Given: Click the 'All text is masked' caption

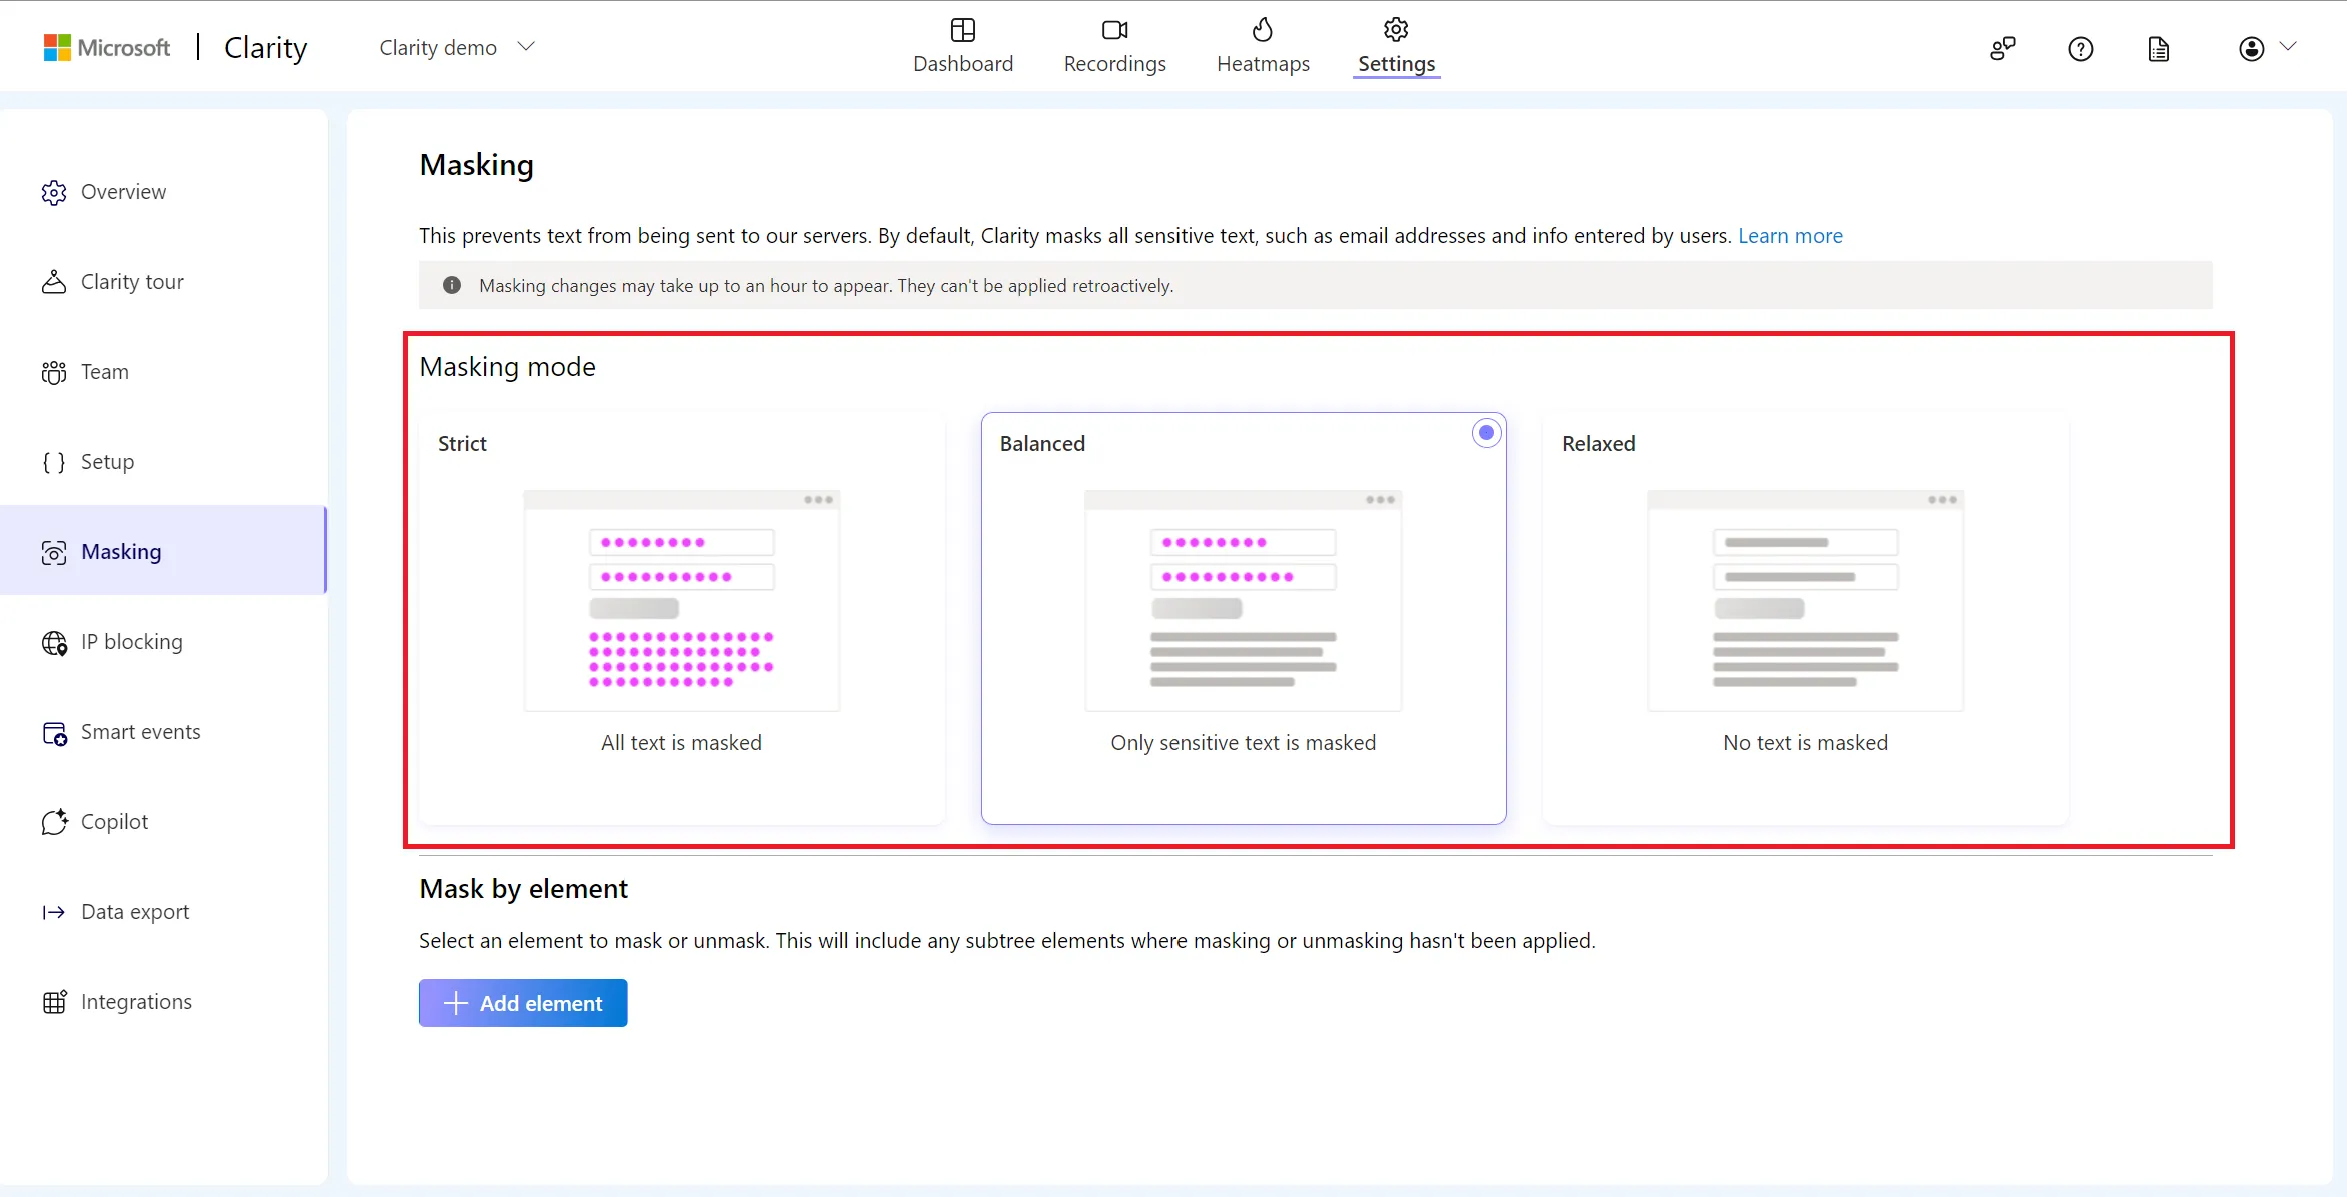Looking at the screenshot, I should tap(681, 743).
